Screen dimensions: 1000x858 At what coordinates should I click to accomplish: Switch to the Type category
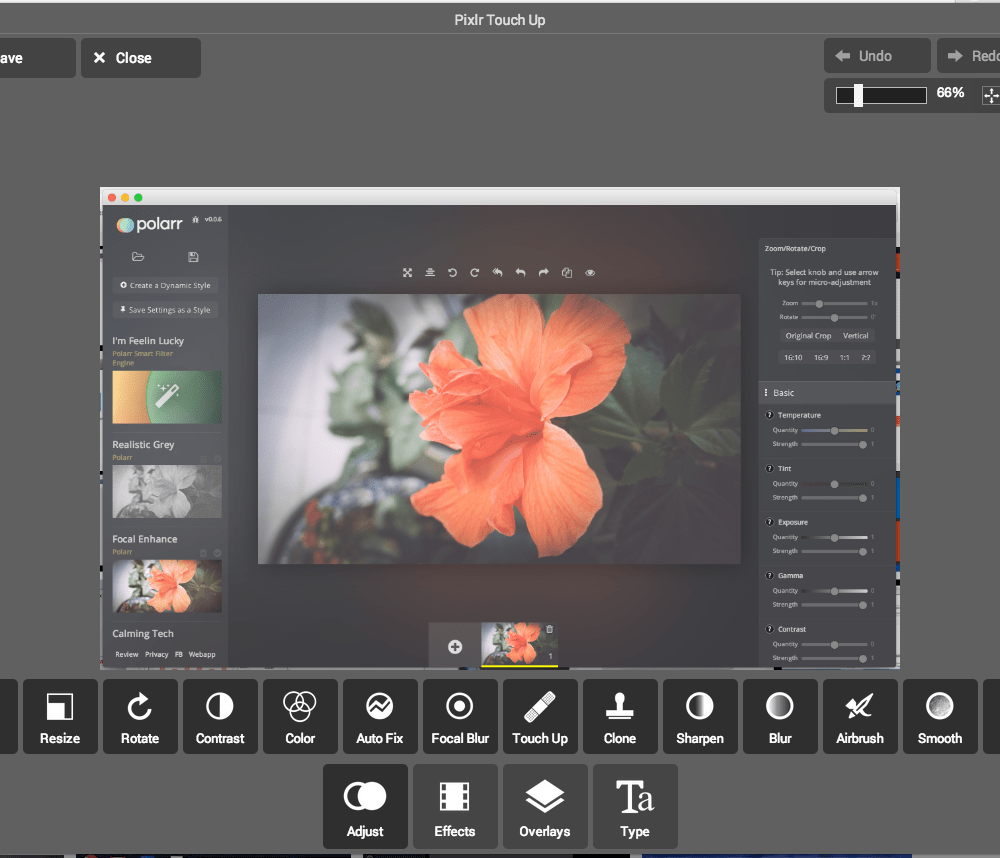(635, 806)
